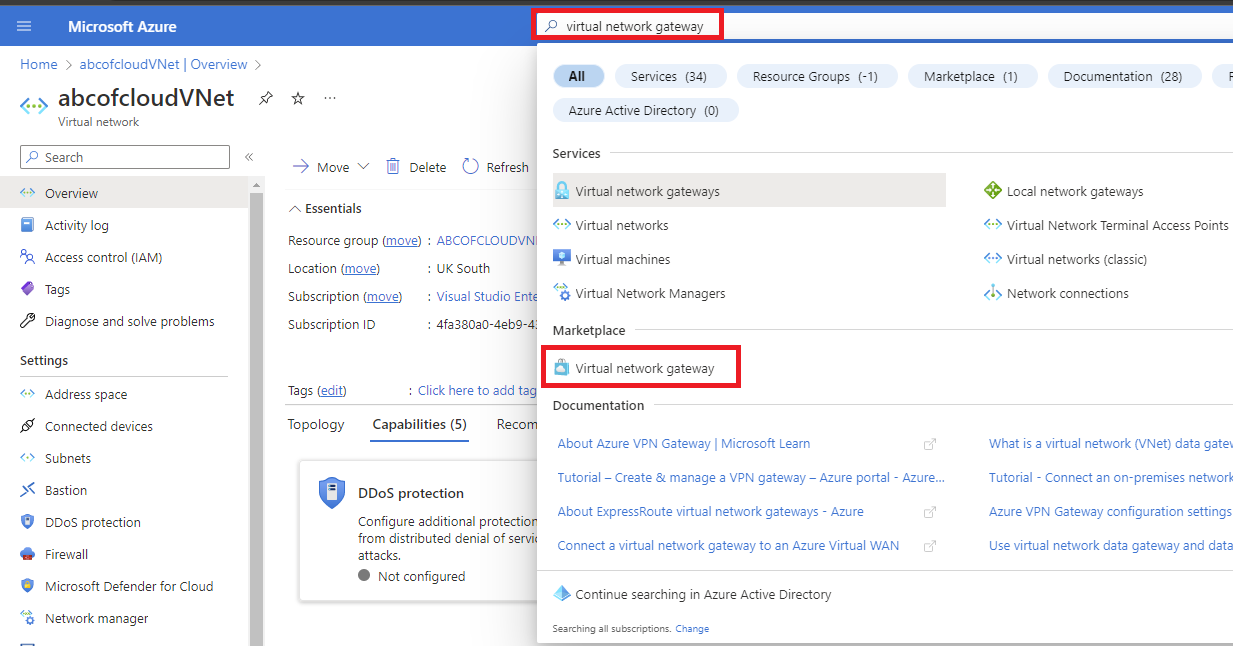Collapse the left sidebar menu
This screenshot has height=646, width=1233.
pyautogui.click(x=249, y=157)
